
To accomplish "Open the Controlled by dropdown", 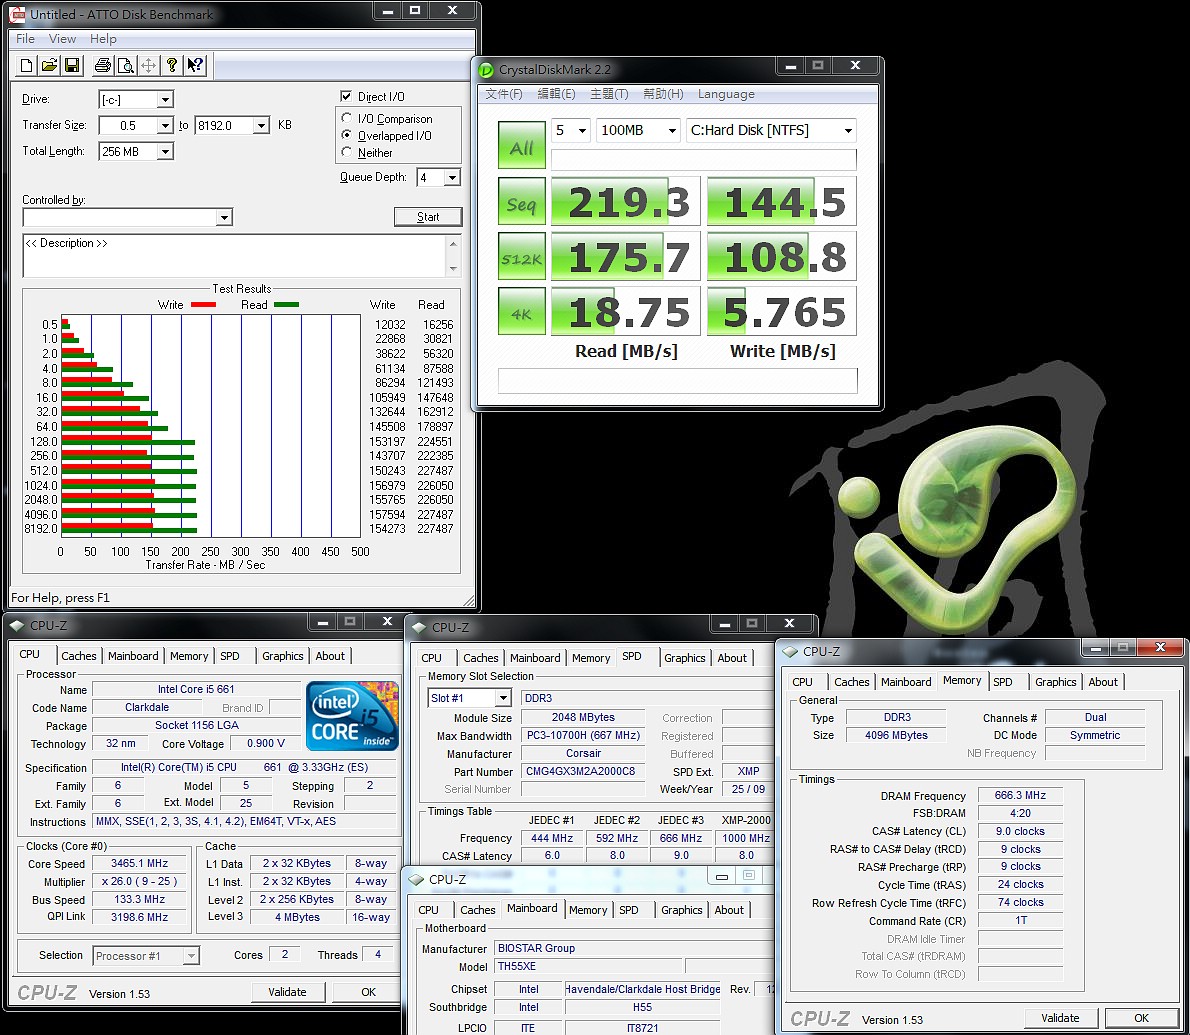I will (224, 218).
